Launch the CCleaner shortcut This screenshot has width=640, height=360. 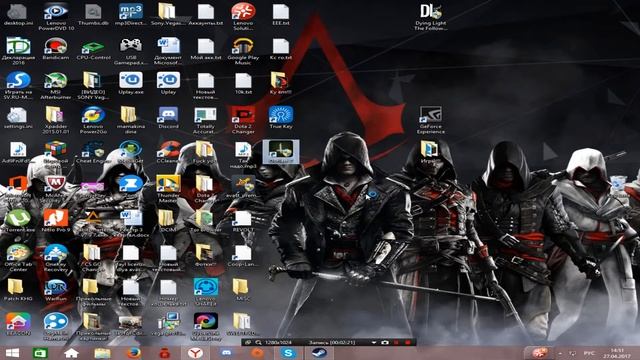pyautogui.click(x=168, y=150)
